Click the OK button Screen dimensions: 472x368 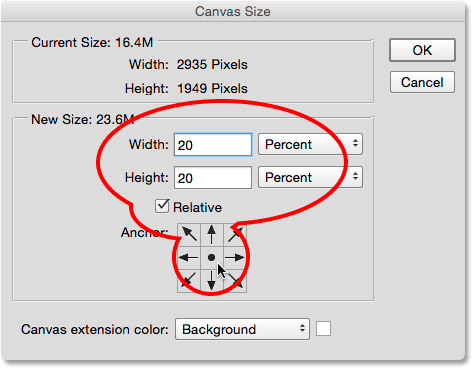(422, 50)
